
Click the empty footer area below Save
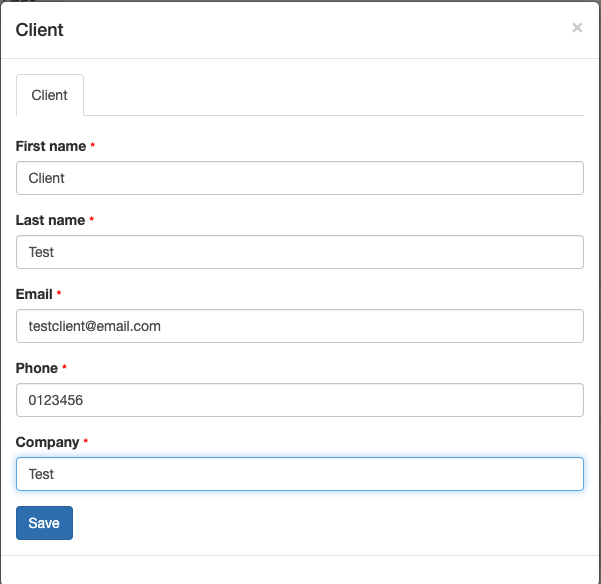tap(300, 569)
